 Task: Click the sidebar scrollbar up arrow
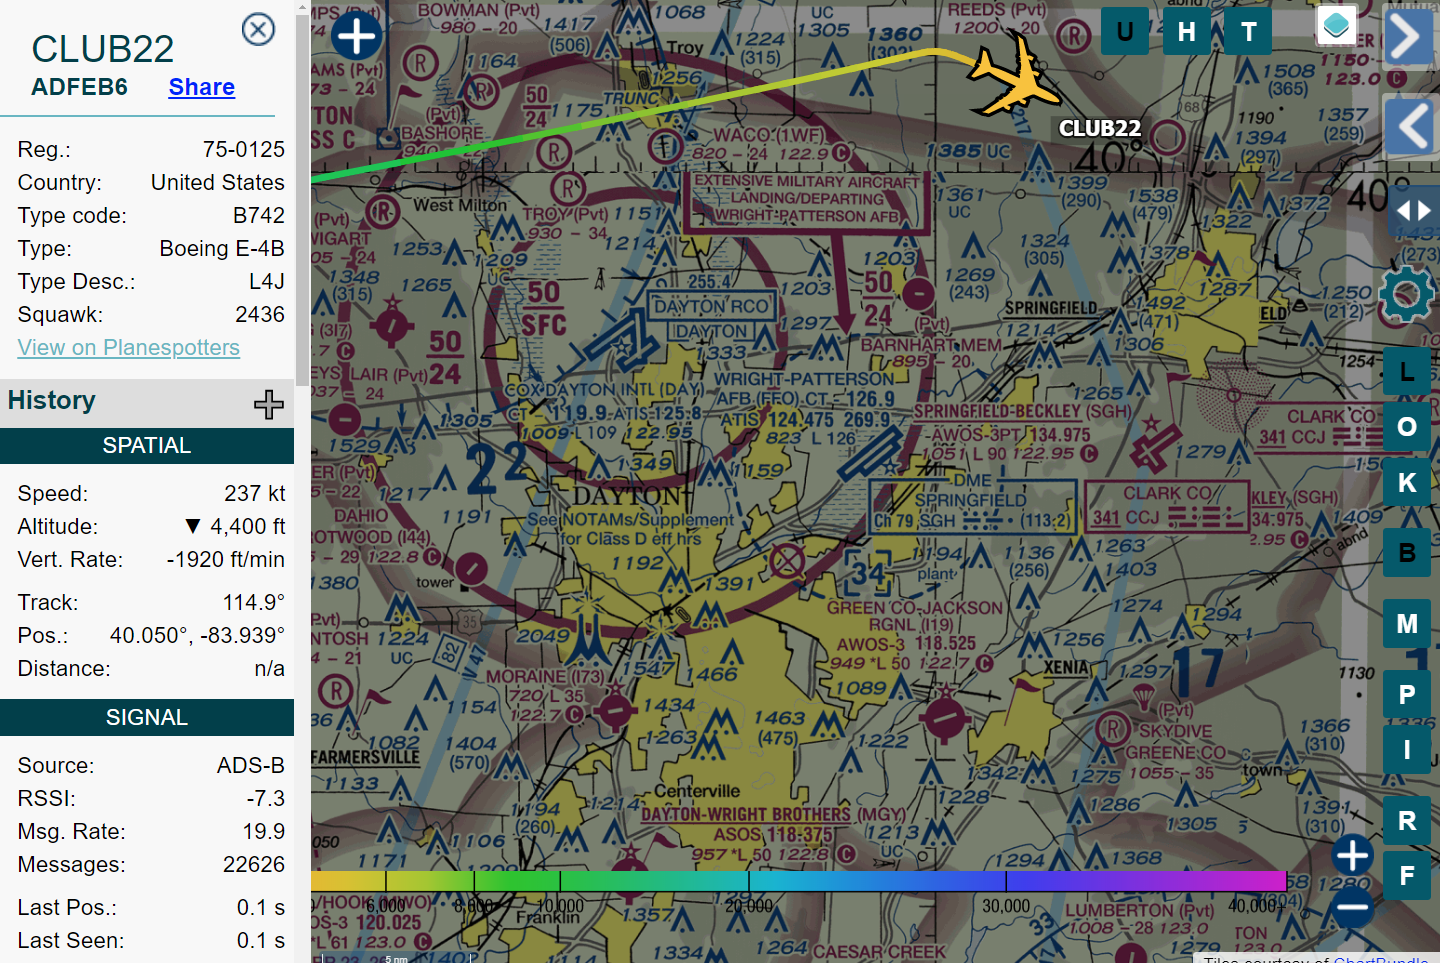303,8
